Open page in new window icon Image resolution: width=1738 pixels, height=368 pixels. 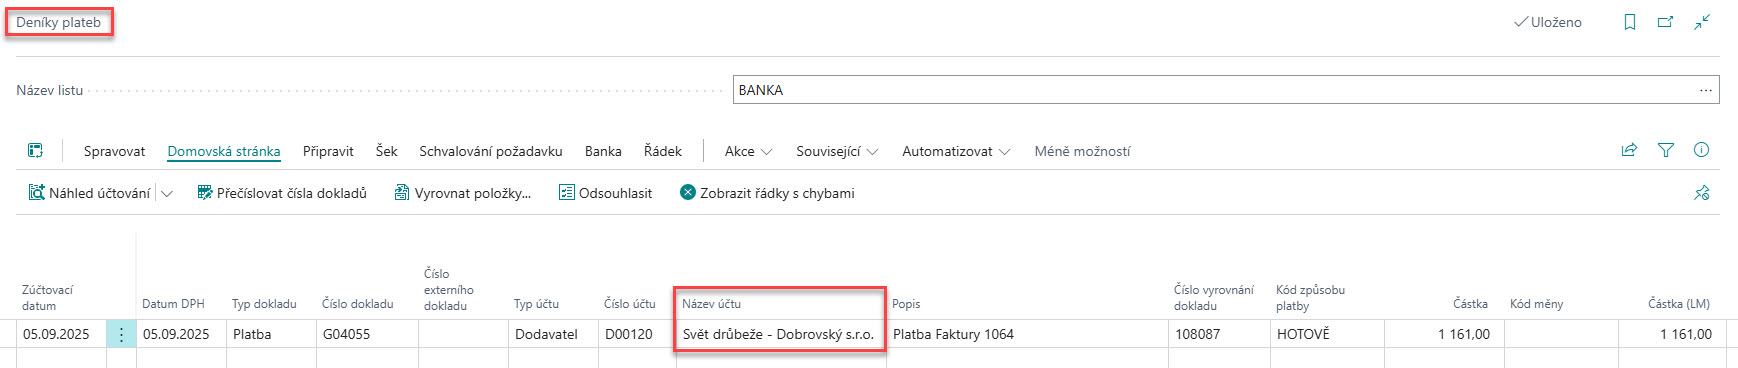click(x=1665, y=22)
